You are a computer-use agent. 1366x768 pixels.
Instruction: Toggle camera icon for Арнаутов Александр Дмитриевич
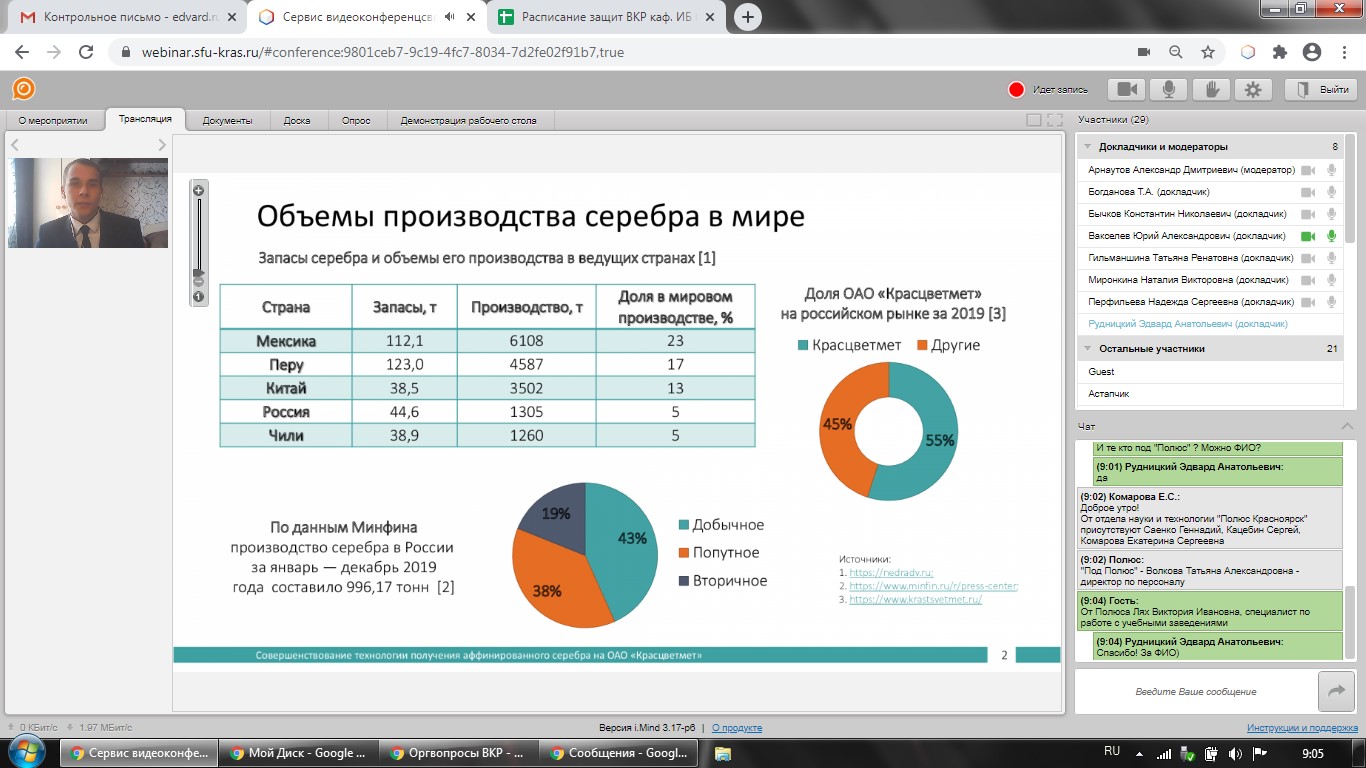click(x=1308, y=170)
